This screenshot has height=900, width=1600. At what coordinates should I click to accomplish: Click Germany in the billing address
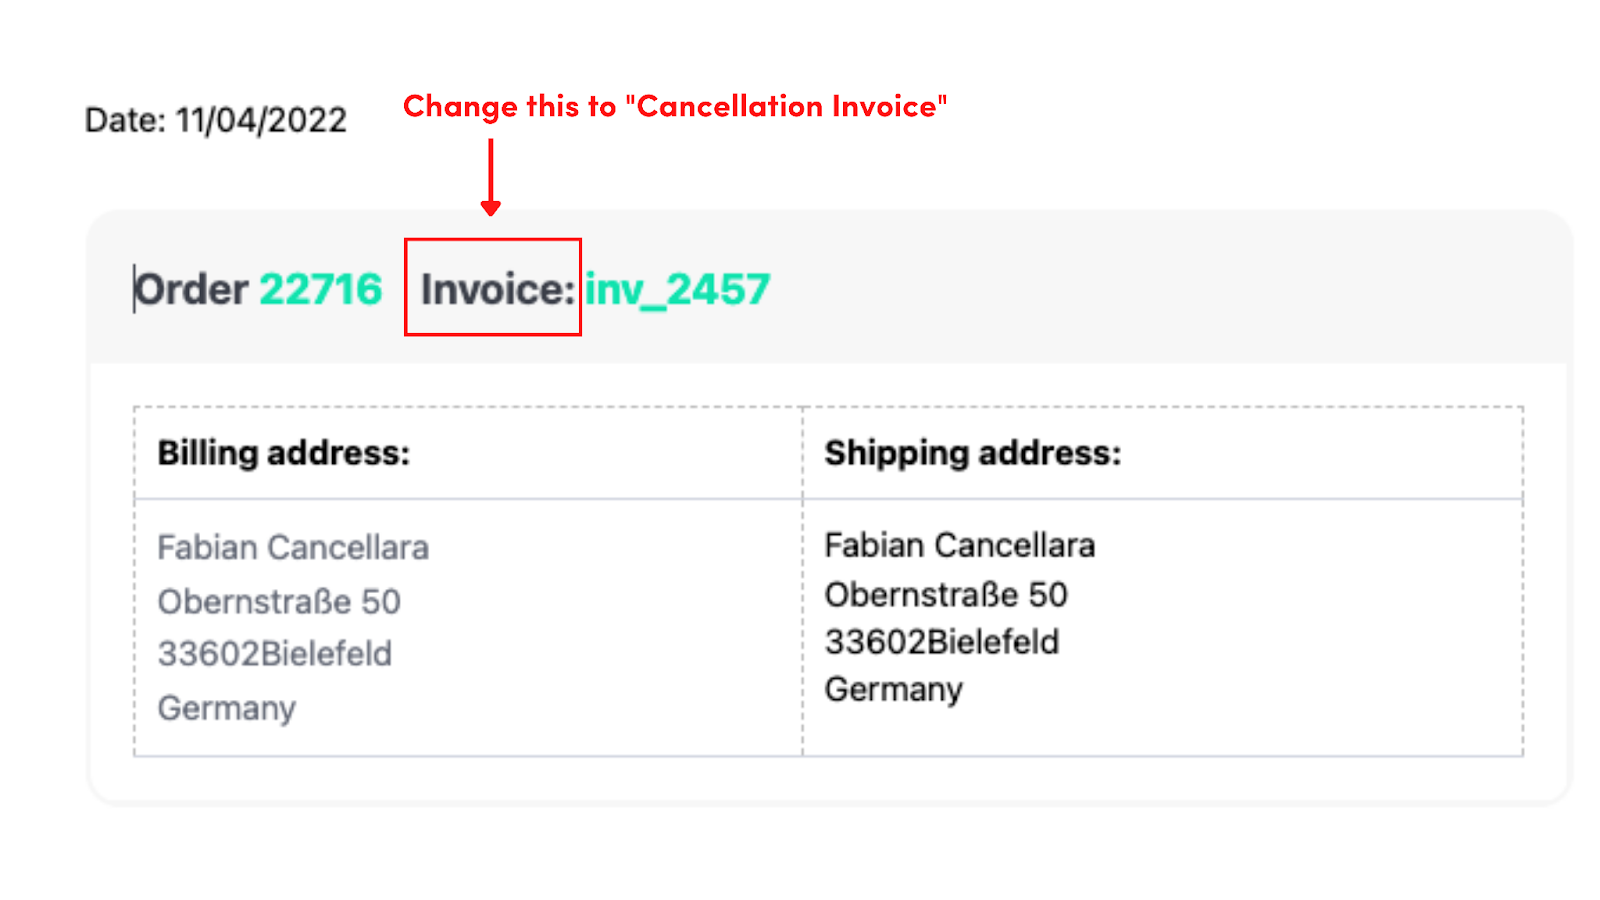pos(227,708)
